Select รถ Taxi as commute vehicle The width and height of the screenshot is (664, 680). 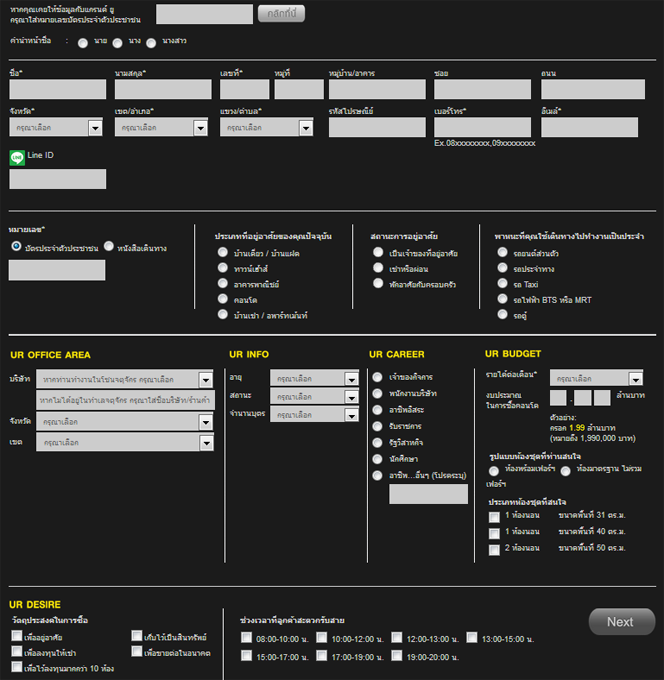pos(503,284)
